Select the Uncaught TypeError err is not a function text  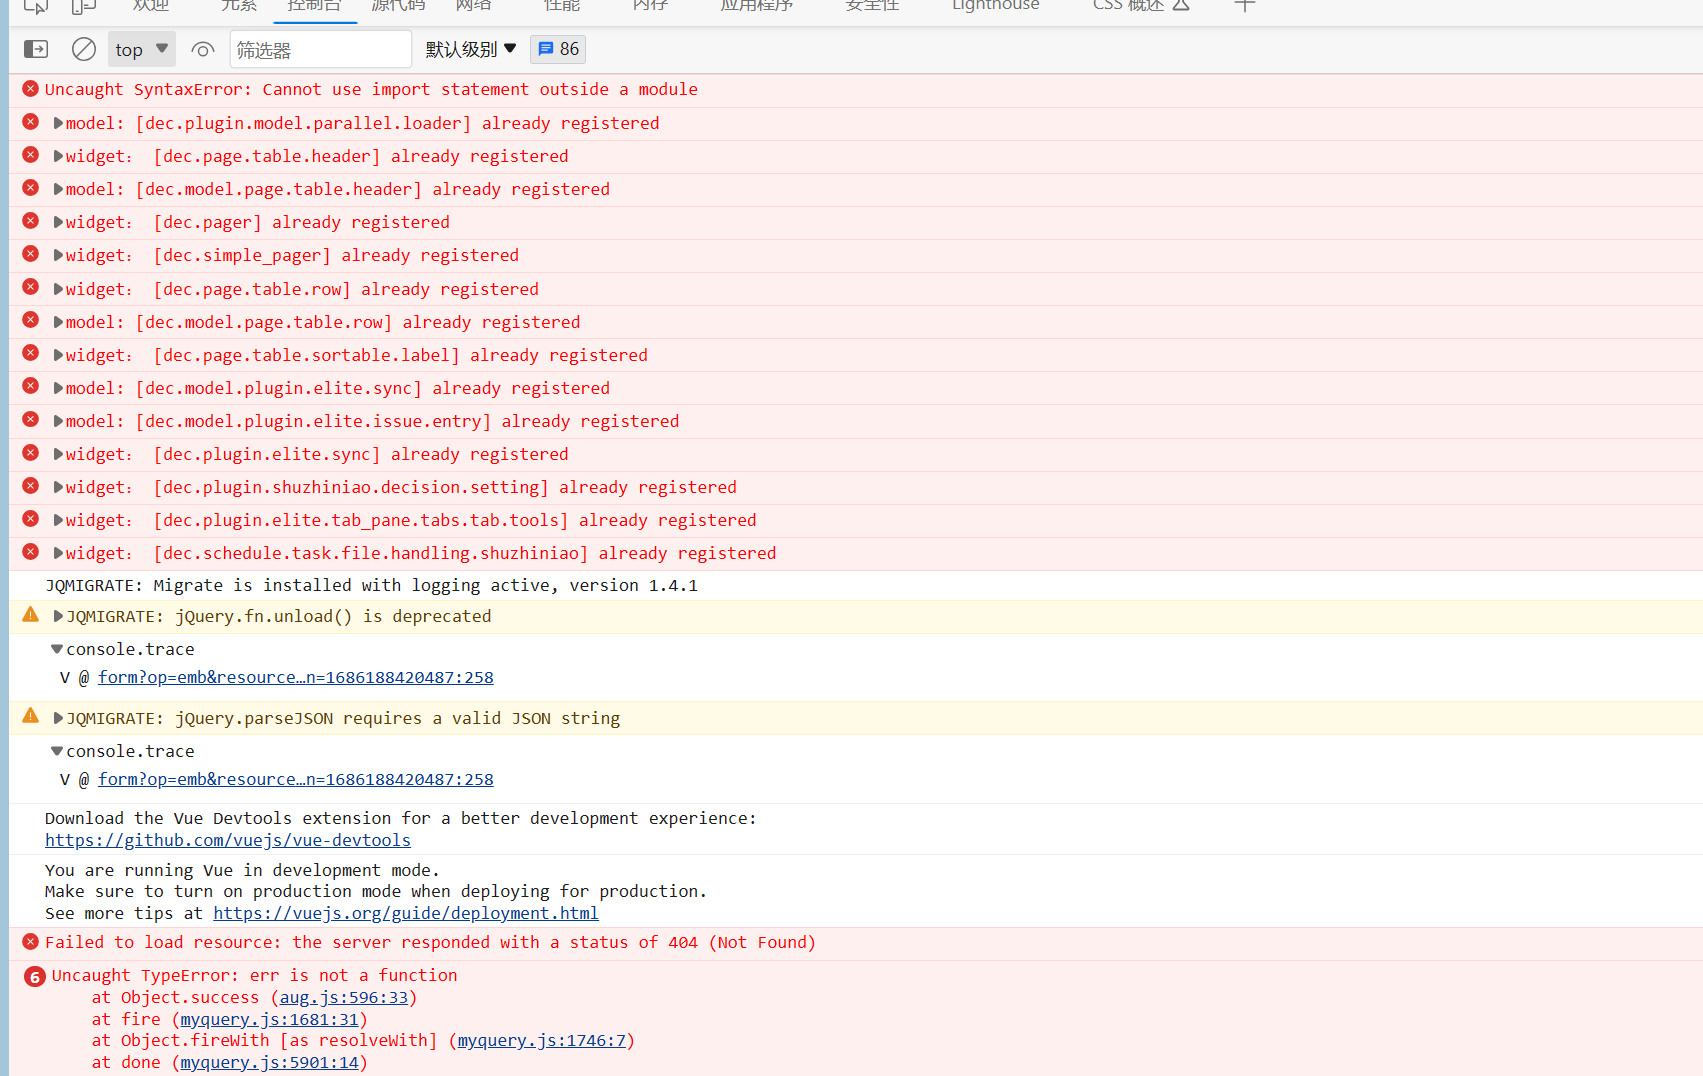point(254,975)
